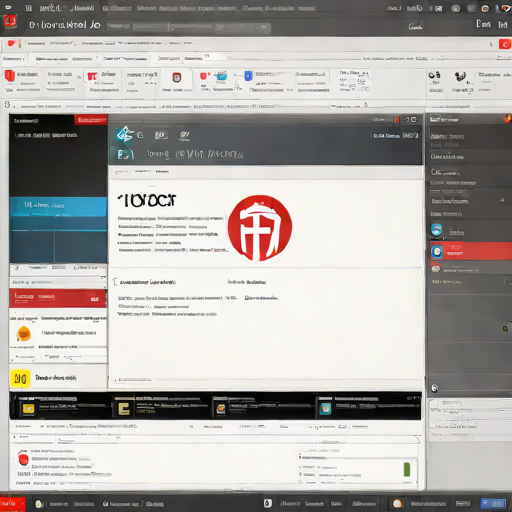Select the first yellow thumbnail in the black strip
Image resolution: width=512 pixels, height=512 pixels.
click(28, 409)
